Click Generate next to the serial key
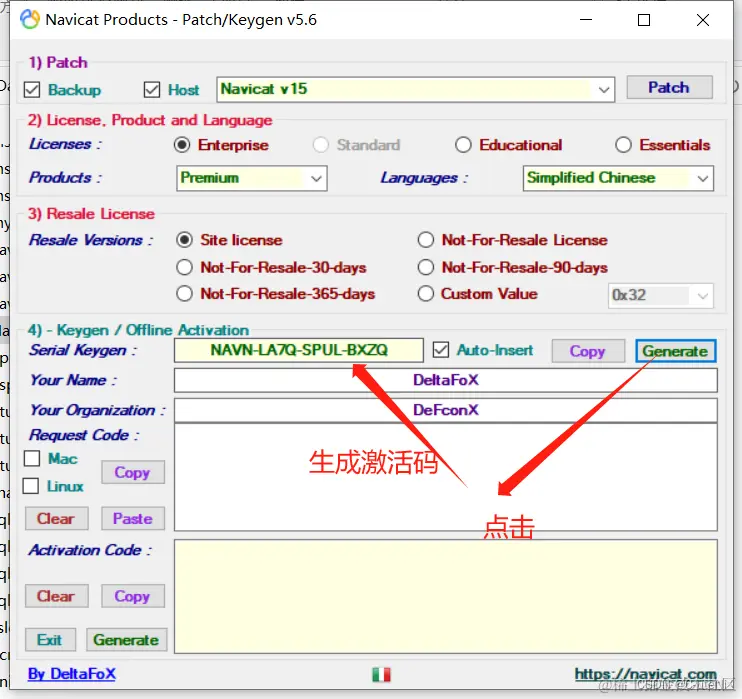Viewport: 742px width, 699px height. [x=675, y=351]
